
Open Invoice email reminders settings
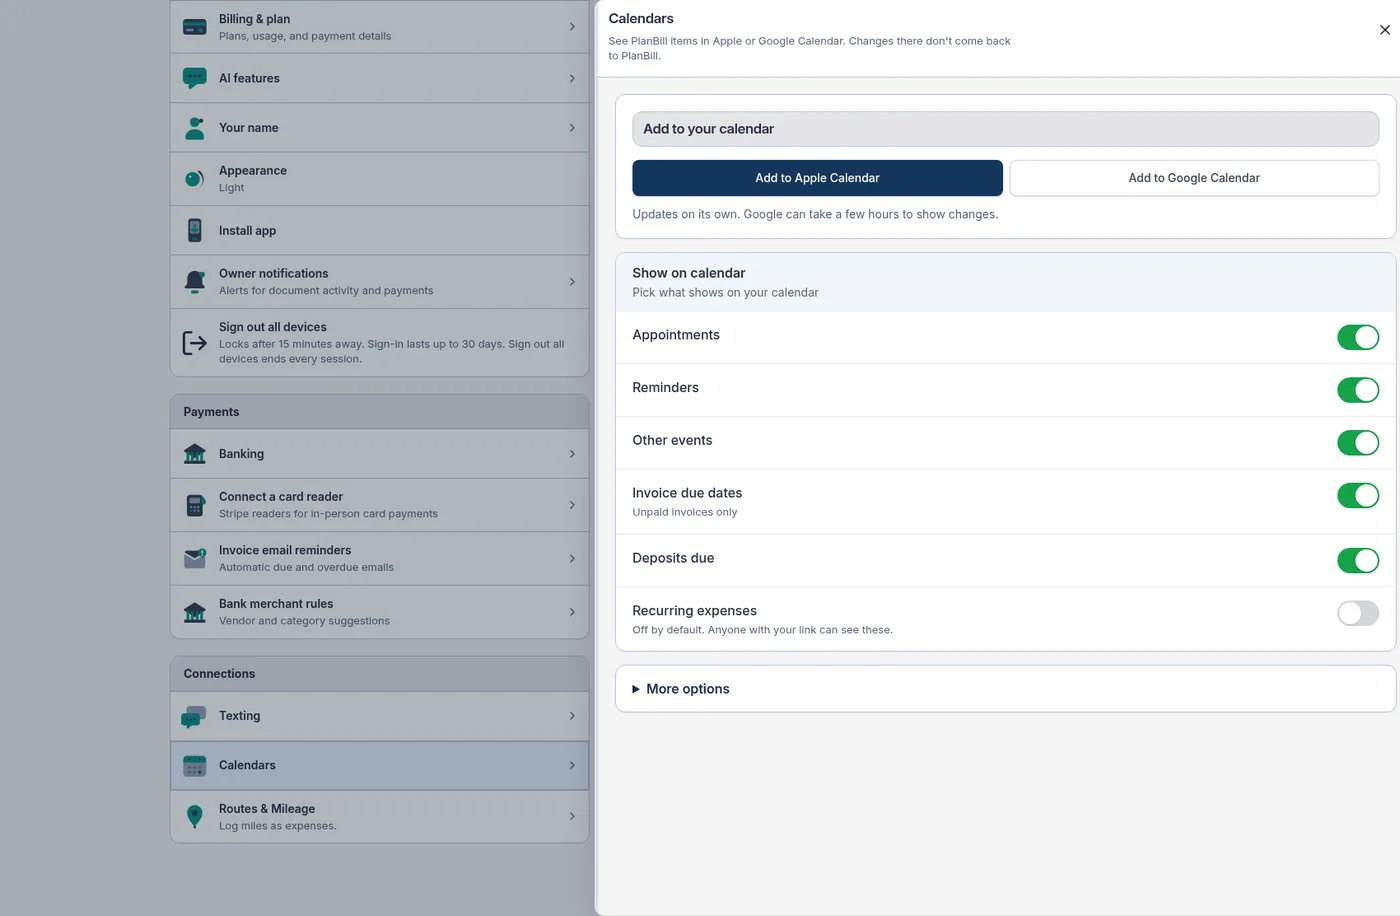pyautogui.click(x=379, y=559)
